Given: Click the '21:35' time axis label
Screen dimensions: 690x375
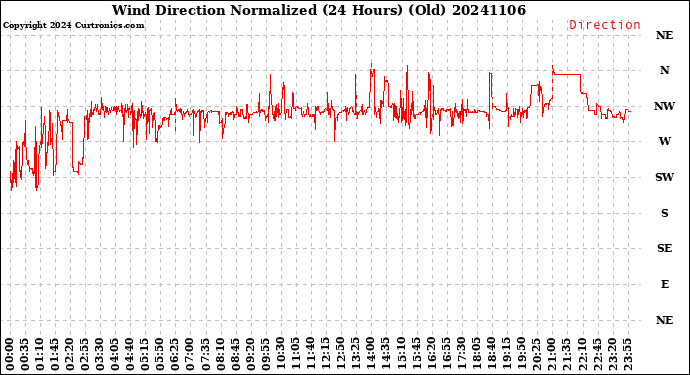Looking at the screenshot, I should click(566, 354).
